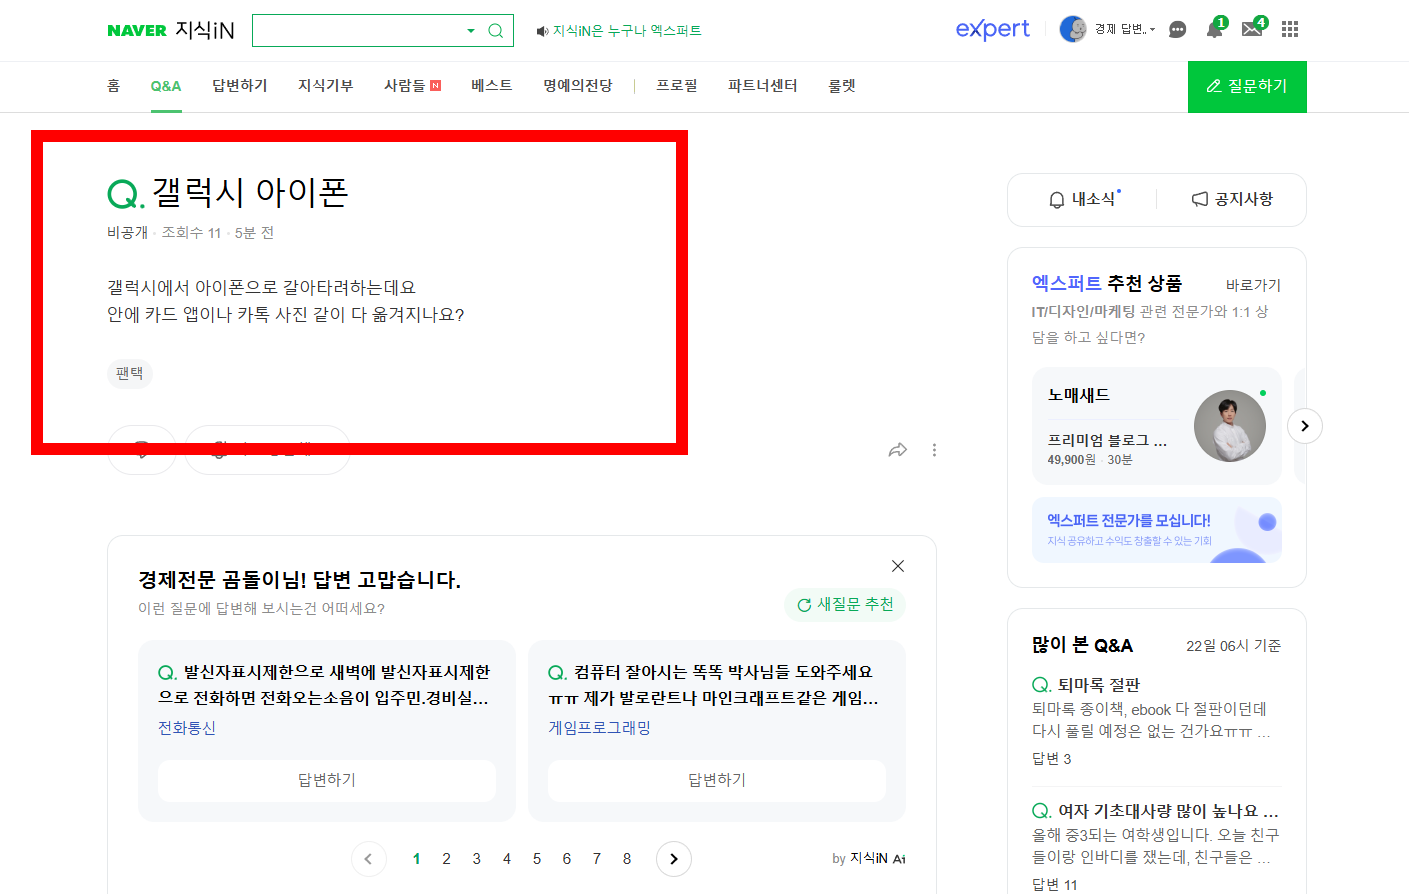
Task: Open the mail envelope icon
Action: point(1252,29)
